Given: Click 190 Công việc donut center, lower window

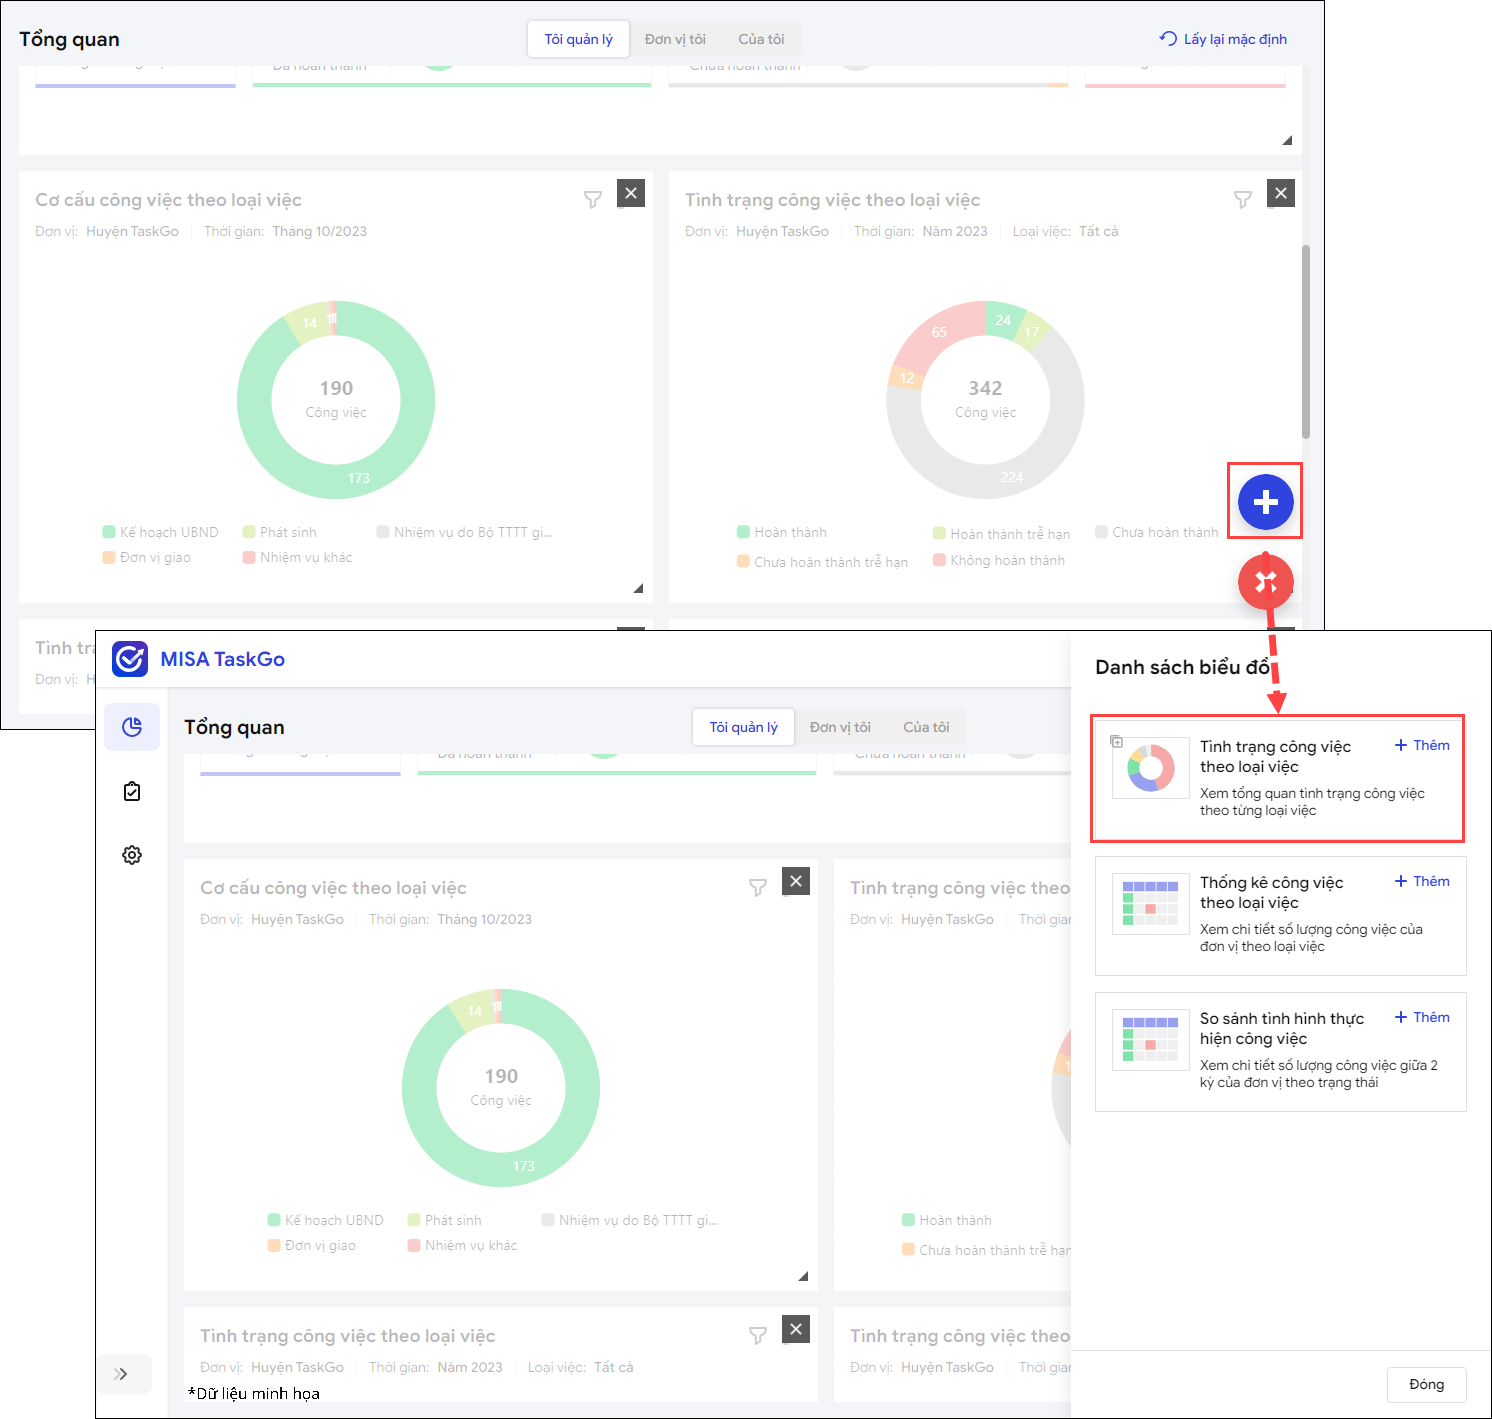Looking at the screenshot, I should click(501, 1086).
